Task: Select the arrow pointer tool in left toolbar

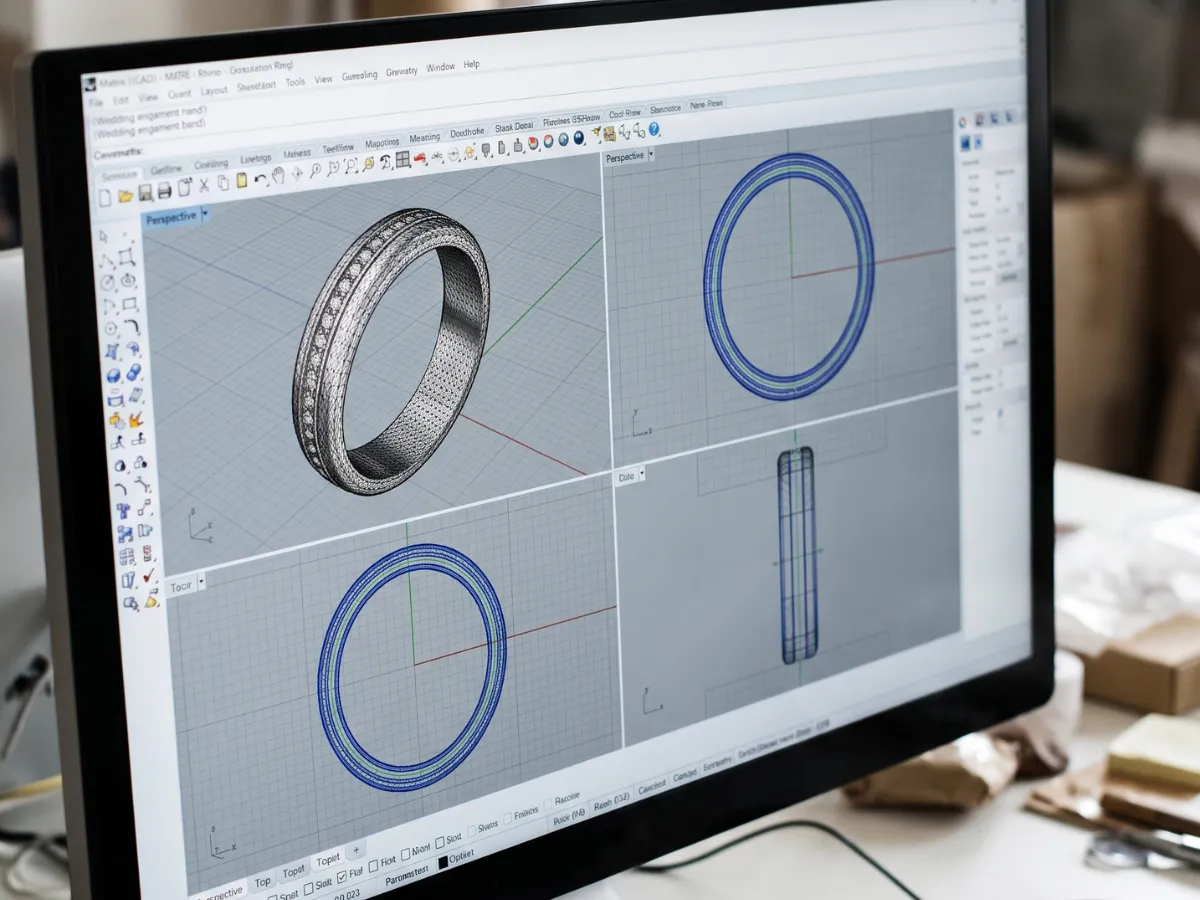Action: pos(103,237)
